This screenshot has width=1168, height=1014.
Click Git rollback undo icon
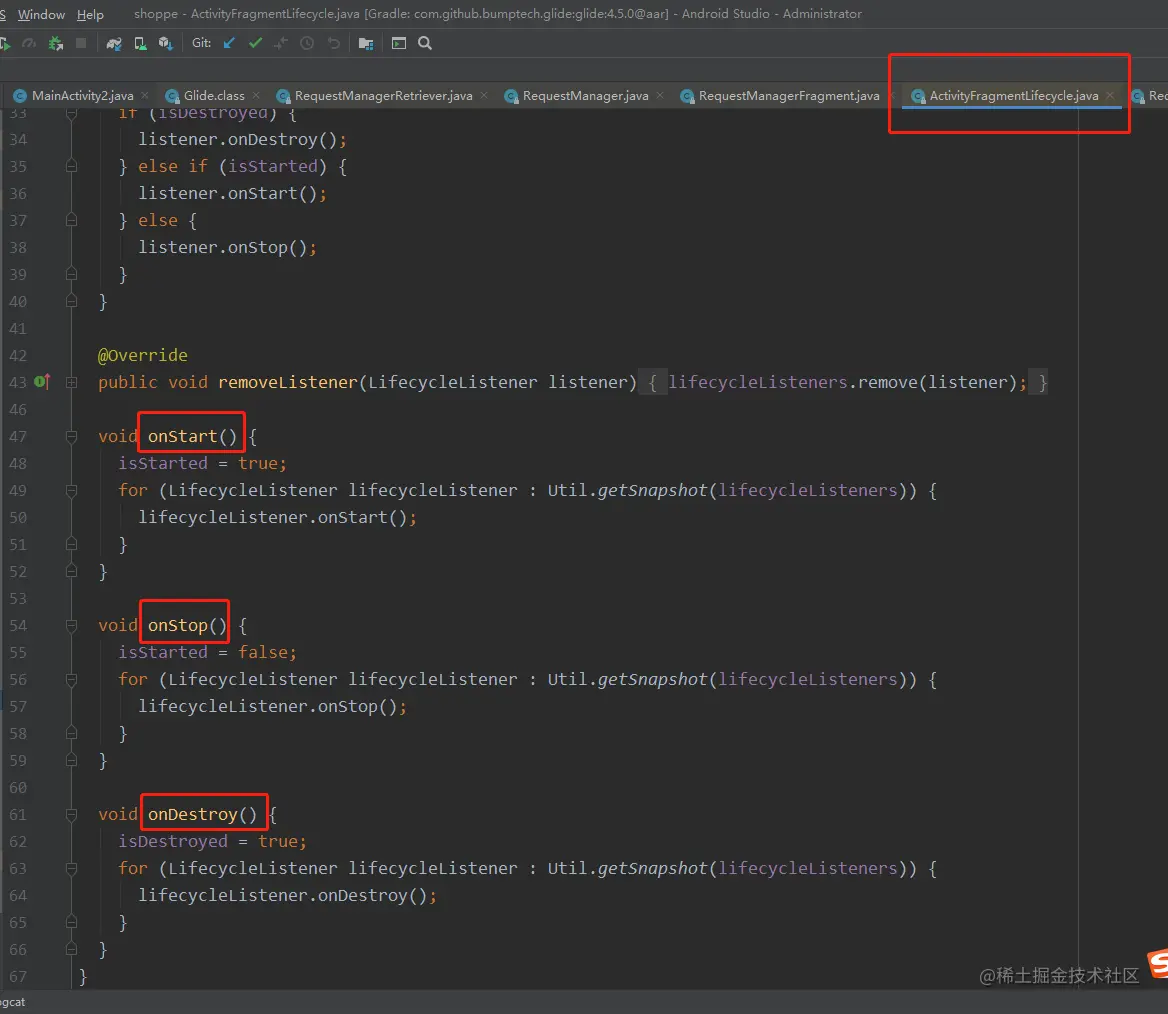pyautogui.click(x=334, y=43)
